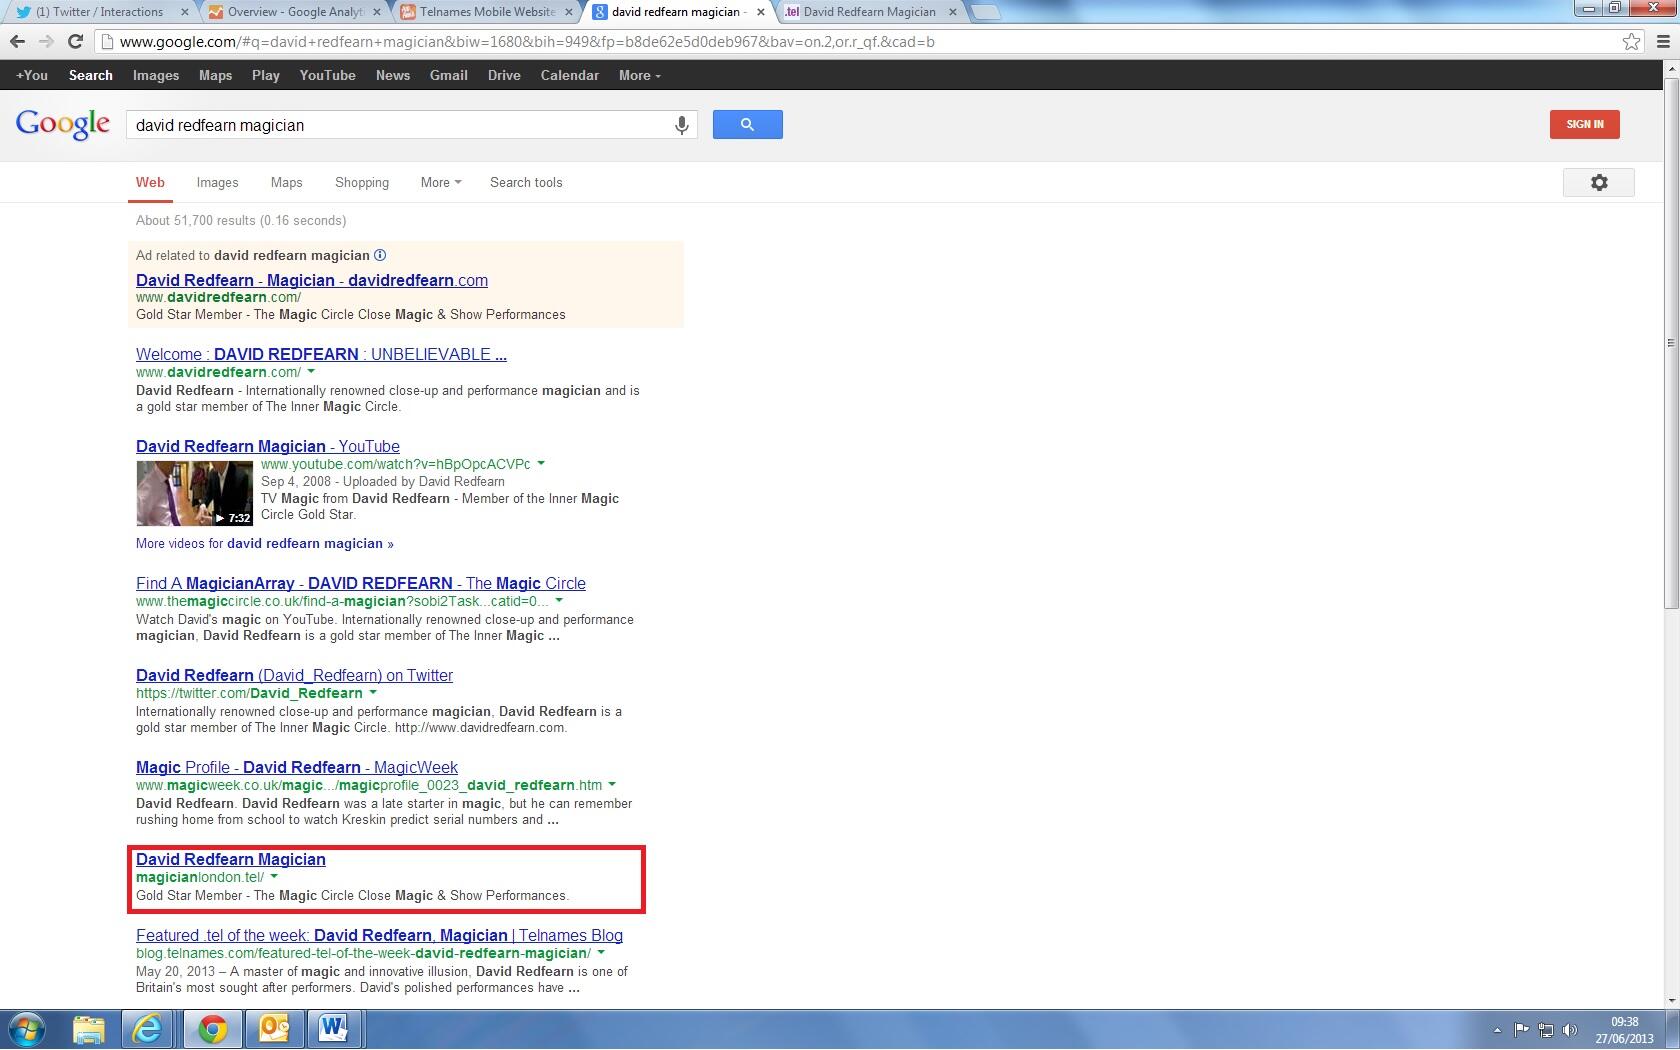Play the YouTube video thumbnail
The height and width of the screenshot is (1050, 1680).
(x=194, y=493)
